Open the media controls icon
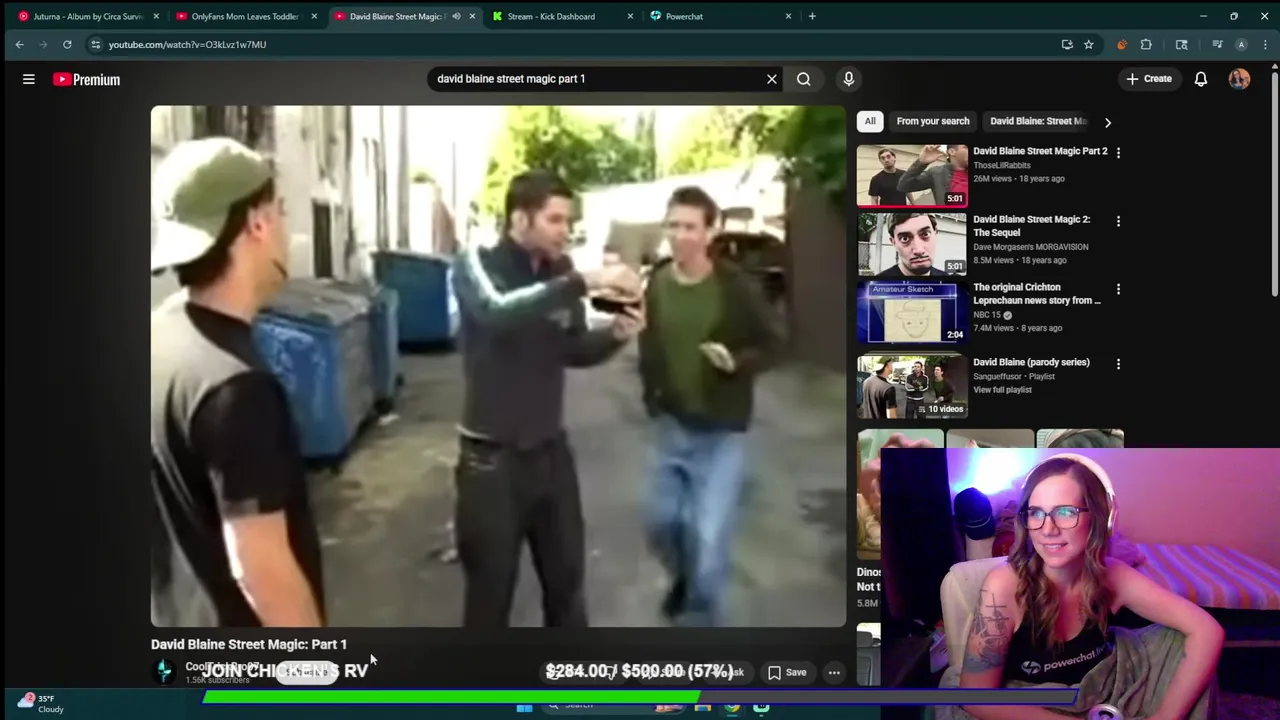The width and height of the screenshot is (1280, 720). (1217, 44)
